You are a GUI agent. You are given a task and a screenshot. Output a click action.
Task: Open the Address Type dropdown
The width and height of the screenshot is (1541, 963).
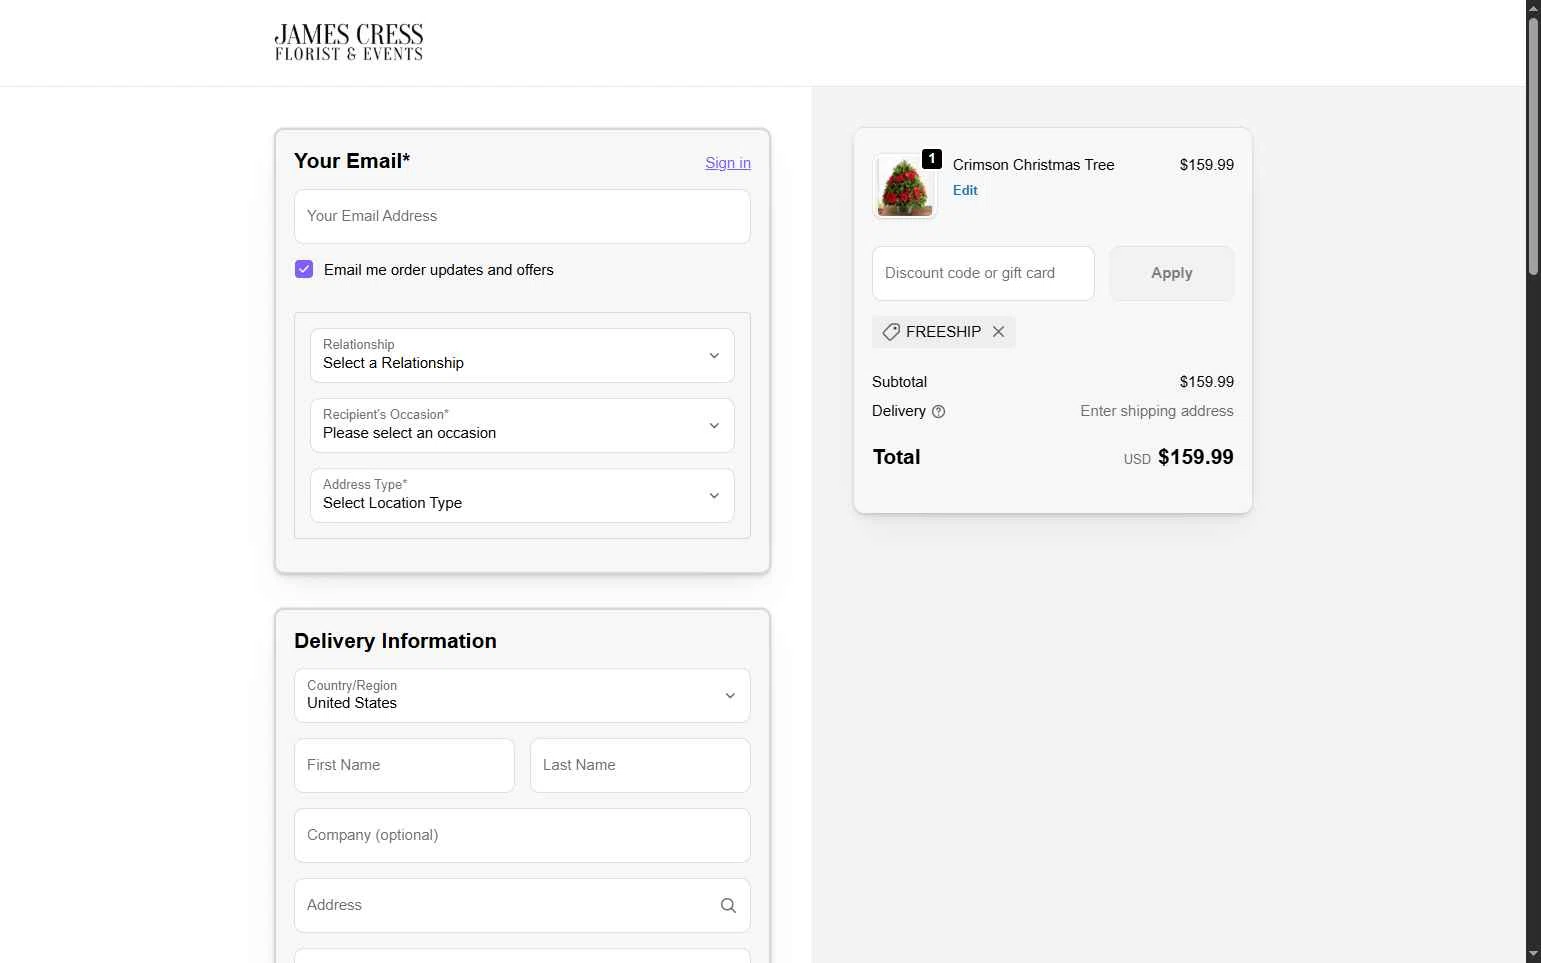[522, 495]
